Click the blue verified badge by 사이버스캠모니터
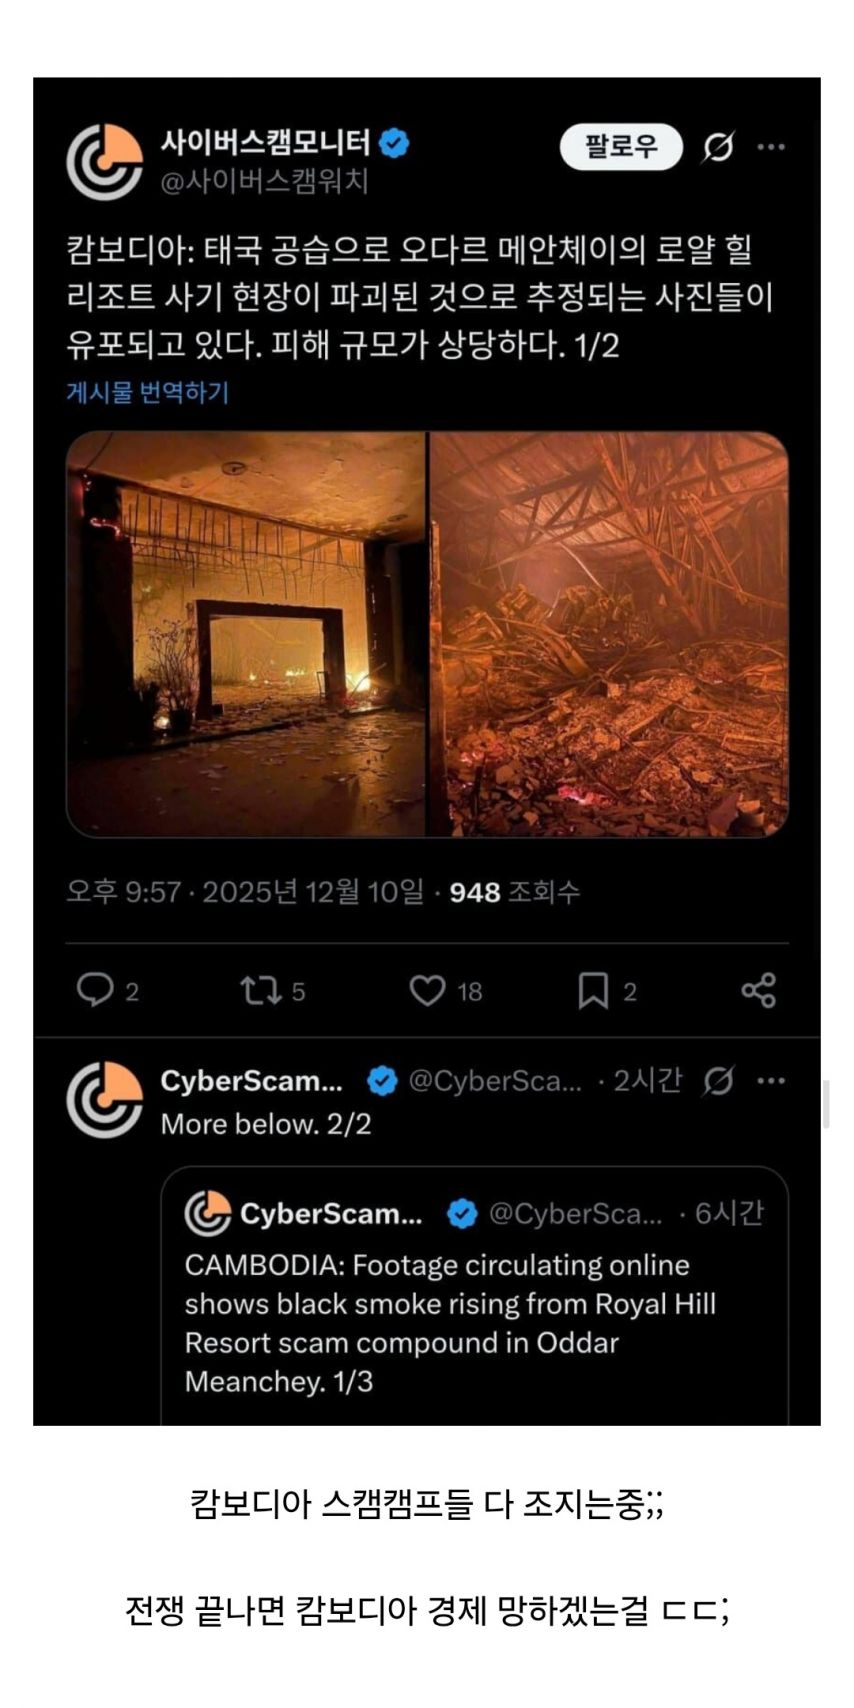 (x=396, y=143)
